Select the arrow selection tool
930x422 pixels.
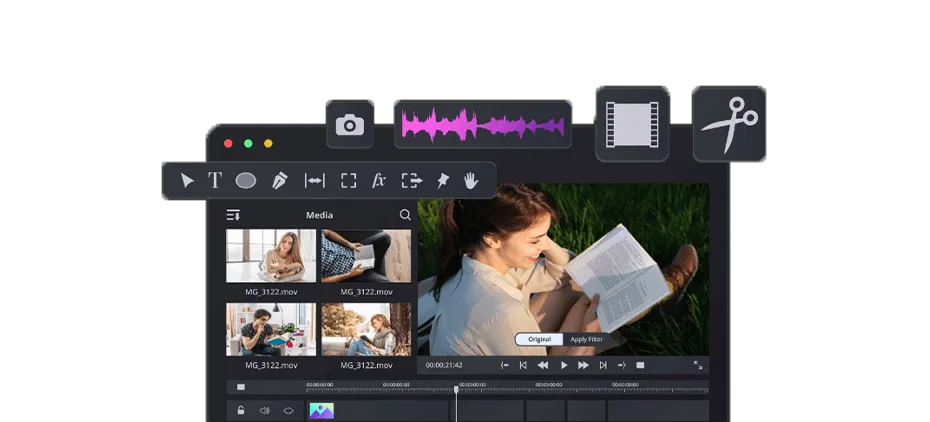pyautogui.click(x=187, y=180)
